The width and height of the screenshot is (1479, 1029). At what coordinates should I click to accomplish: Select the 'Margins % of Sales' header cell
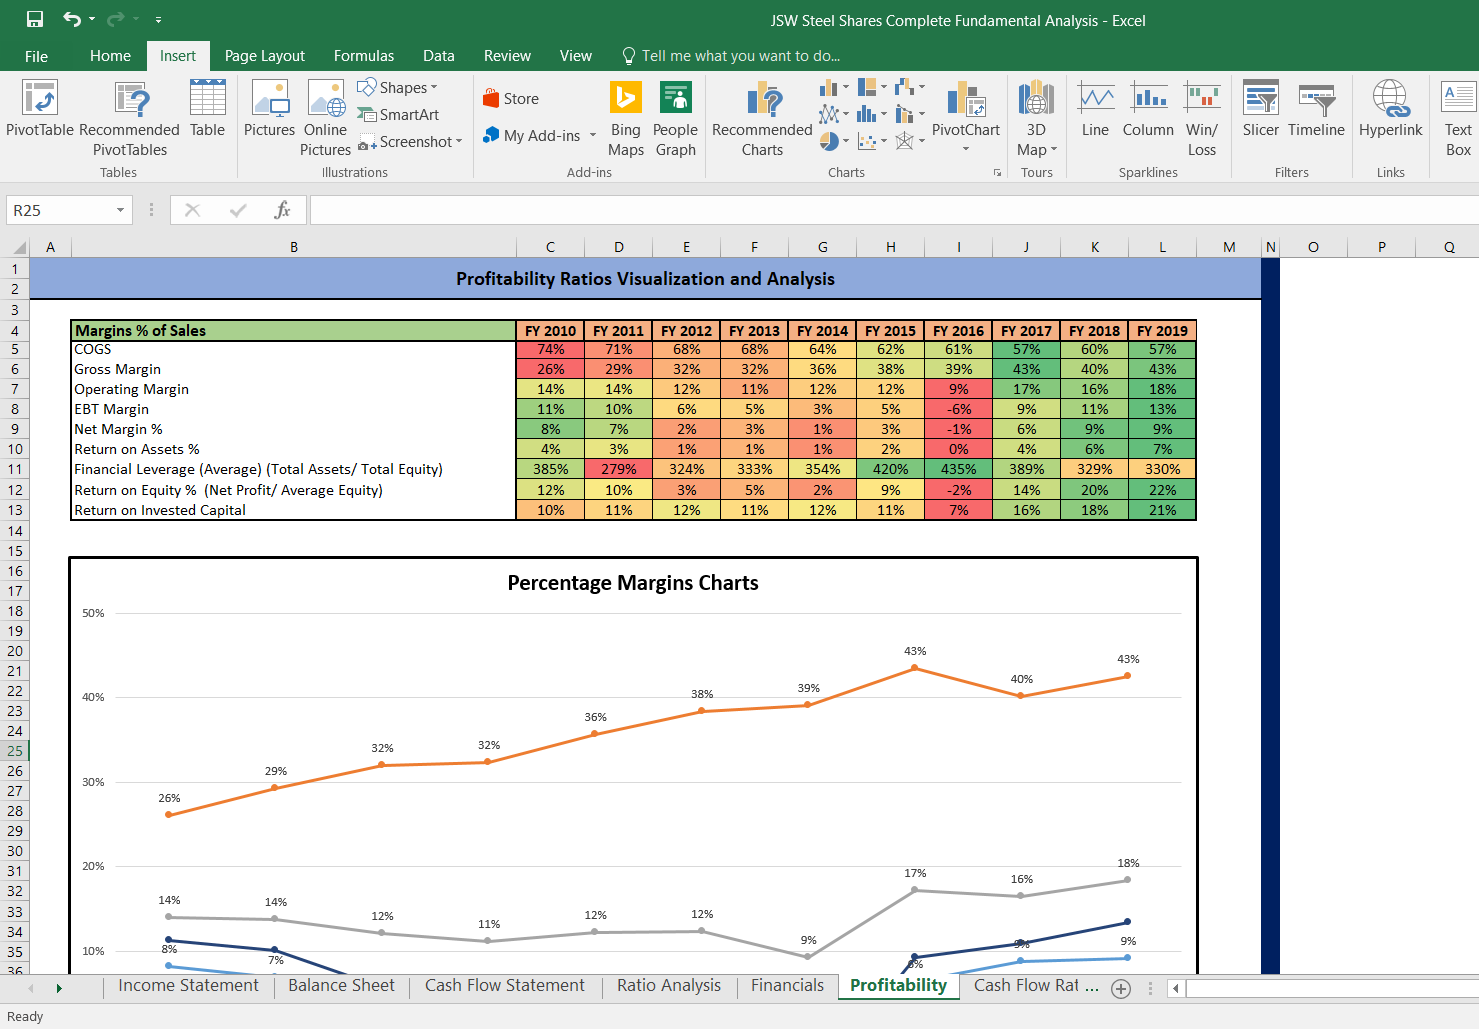pos(293,331)
